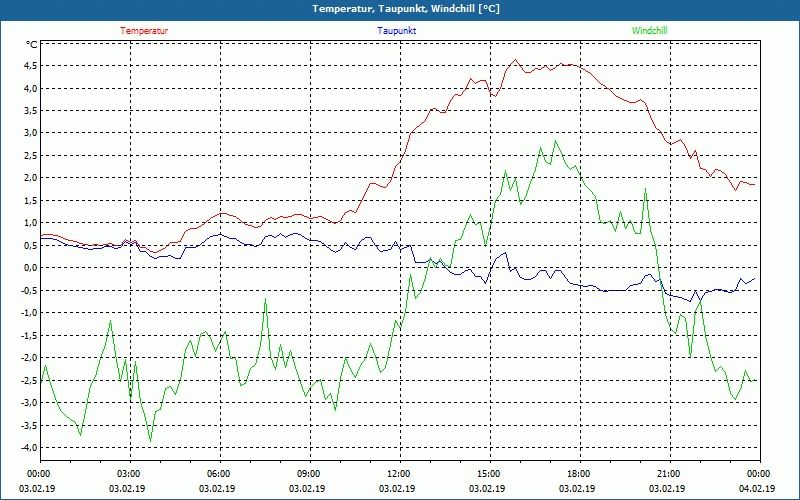Click the -2,5 y-axis value
800x500 pixels.
tap(29, 380)
